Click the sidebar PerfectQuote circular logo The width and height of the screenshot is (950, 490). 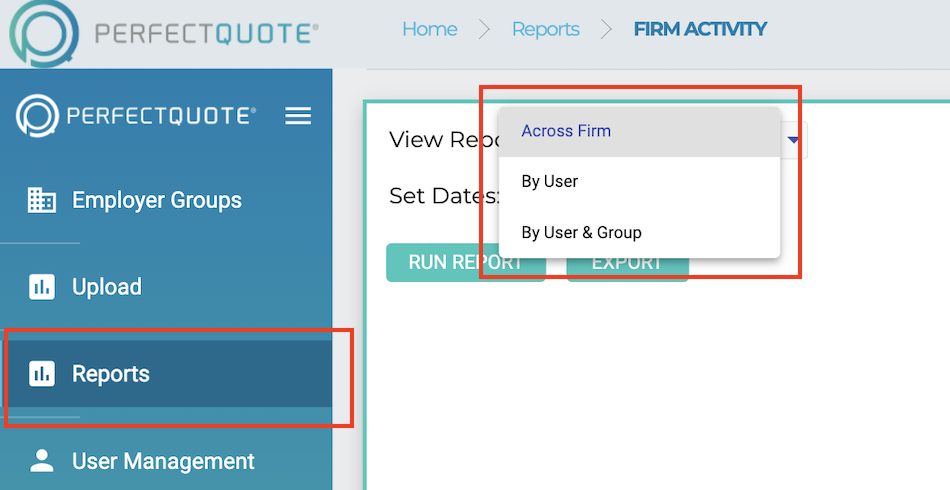click(x=37, y=115)
